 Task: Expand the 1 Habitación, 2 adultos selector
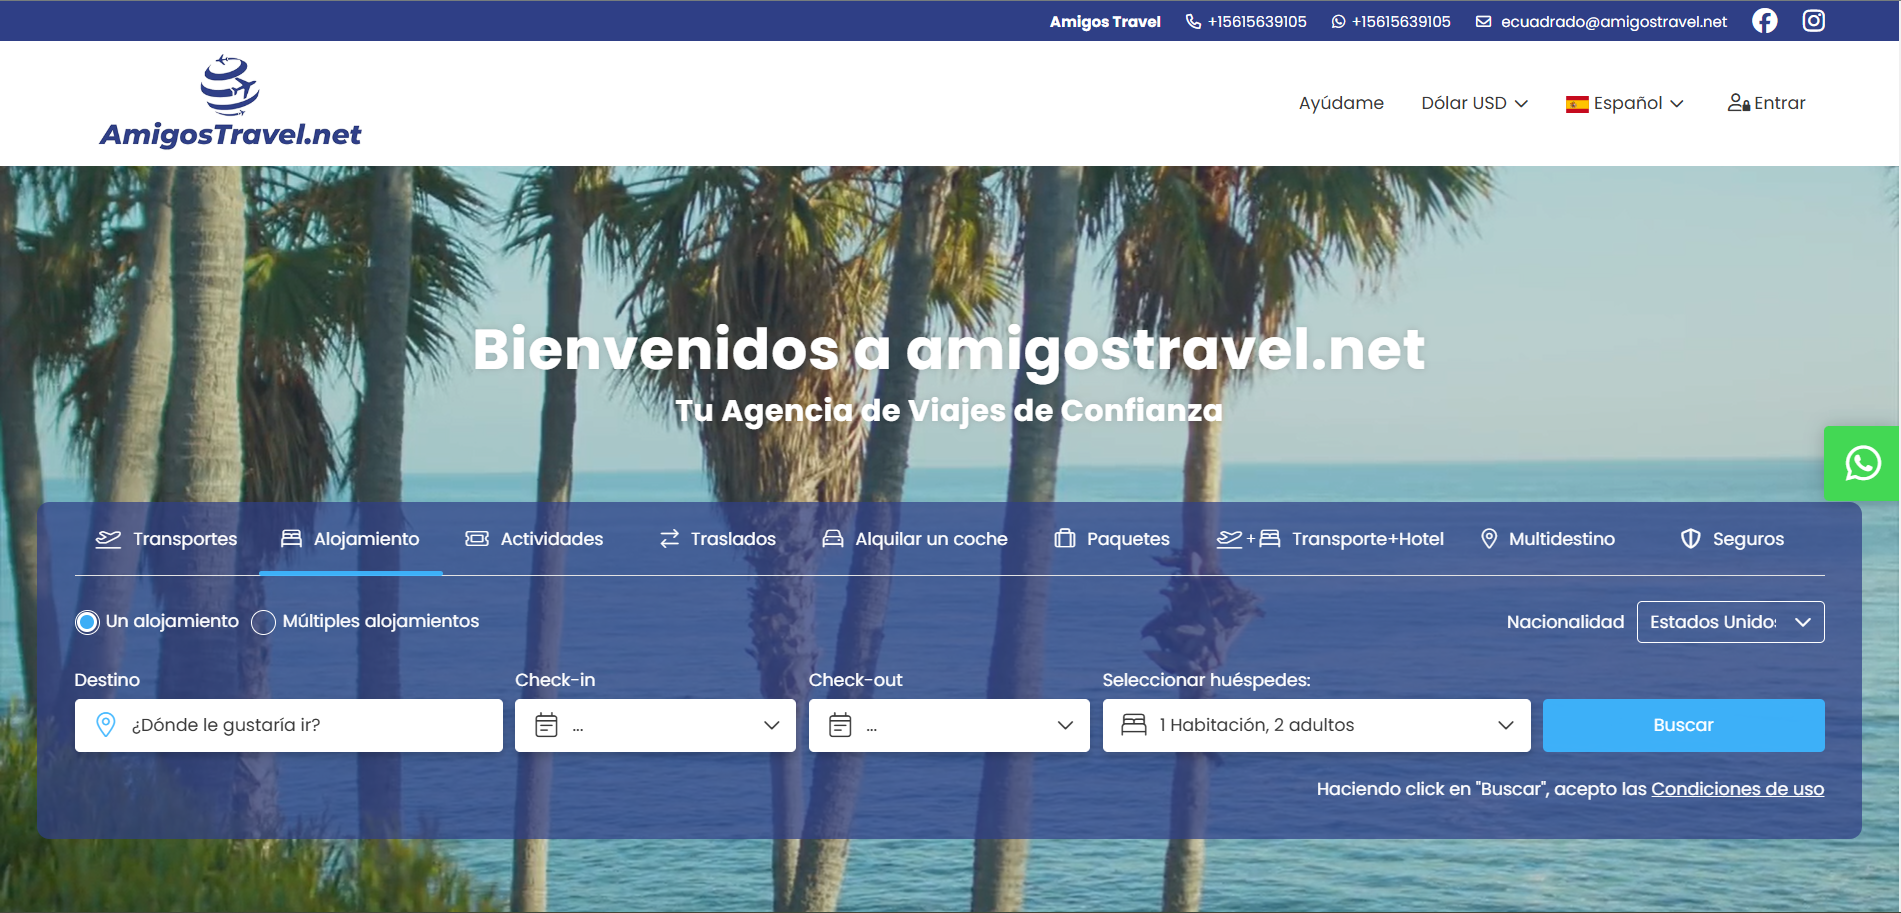pos(1316,725)
